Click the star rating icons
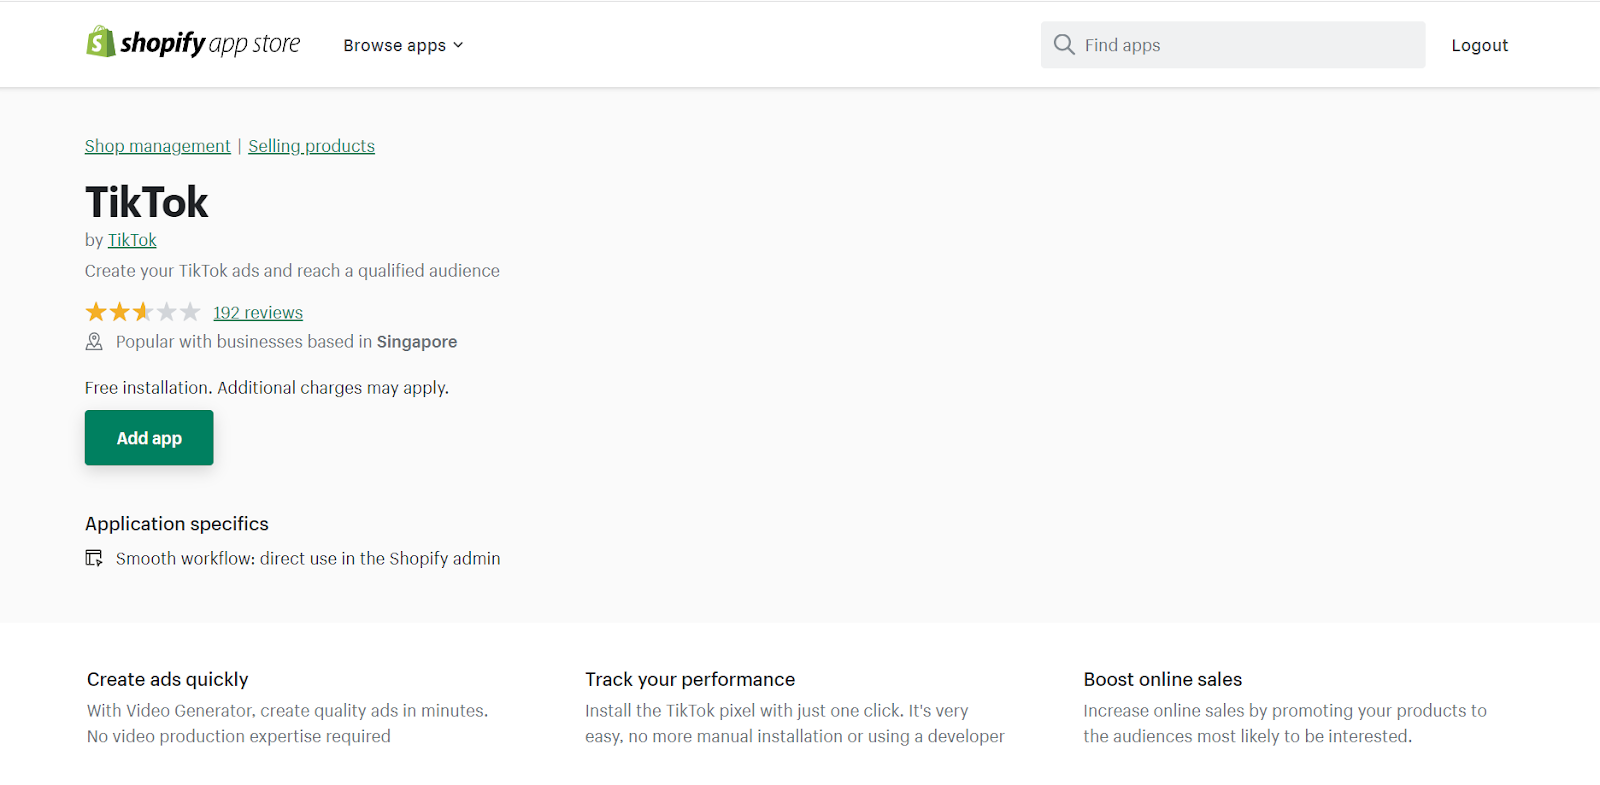Viewport: 1600px width, 785px height. [143, 312]
